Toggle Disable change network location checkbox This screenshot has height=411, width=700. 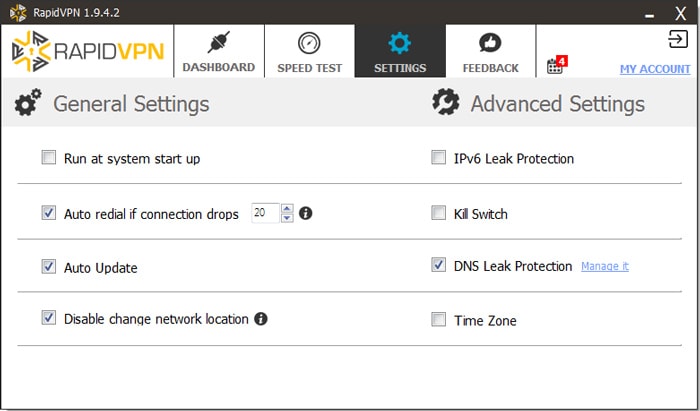[49, 318]
